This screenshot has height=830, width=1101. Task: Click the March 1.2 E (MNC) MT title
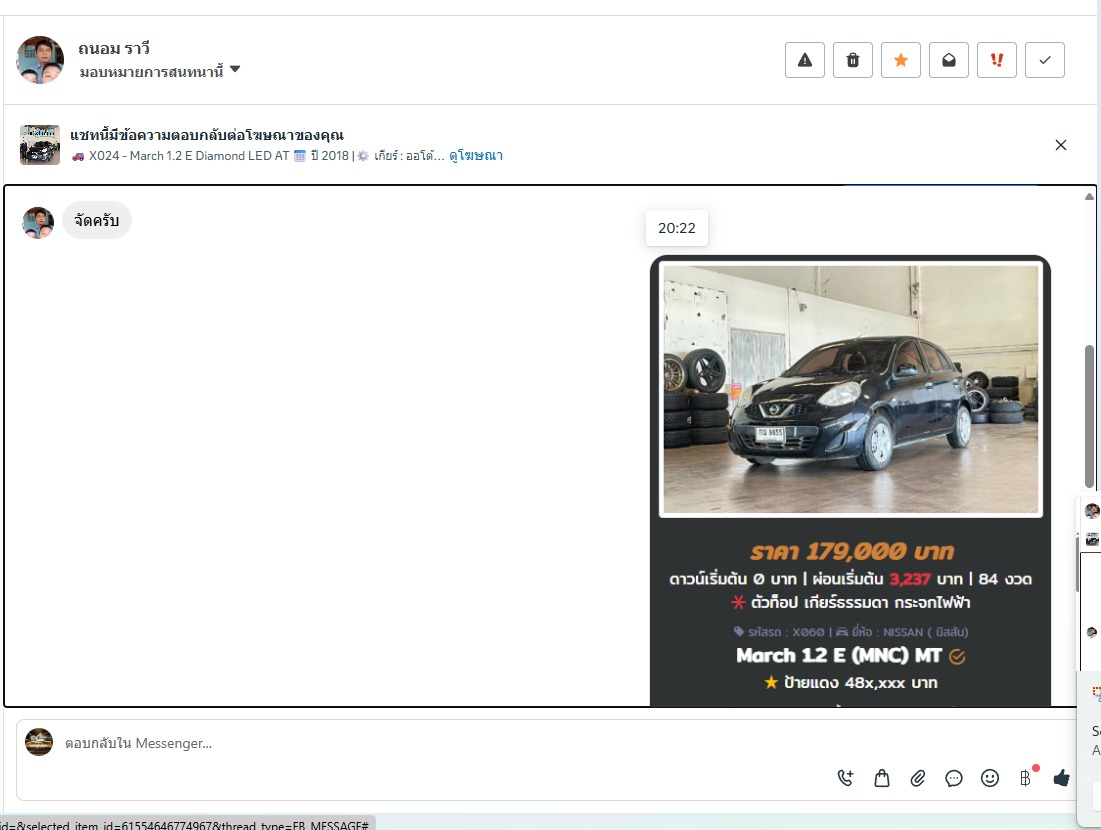click(838, 655)
